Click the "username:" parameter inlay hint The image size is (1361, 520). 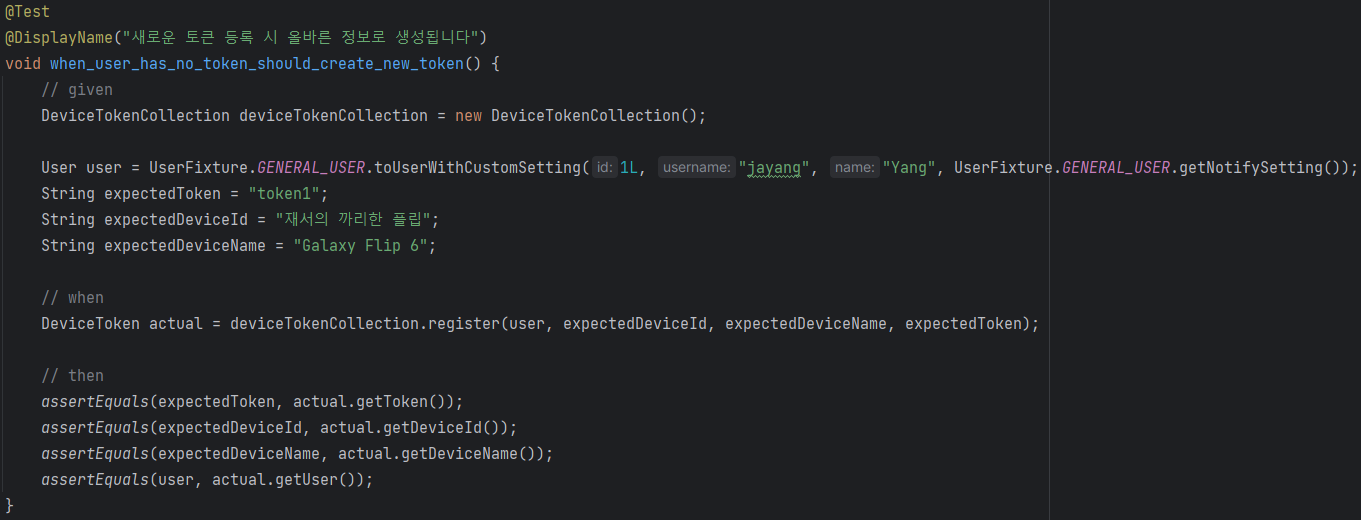coord(696,167)
